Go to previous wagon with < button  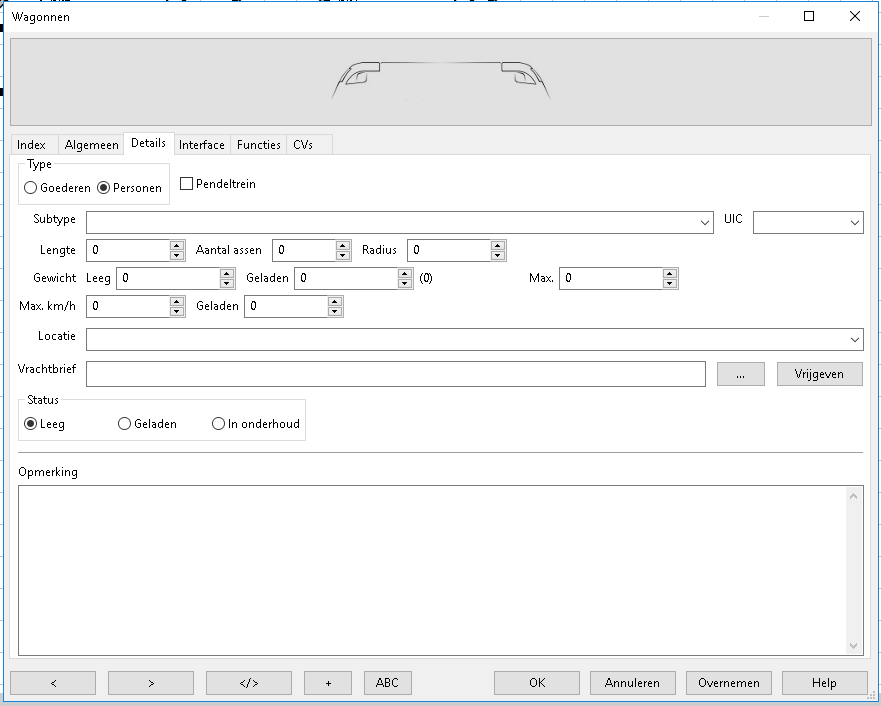click(53, 683)
